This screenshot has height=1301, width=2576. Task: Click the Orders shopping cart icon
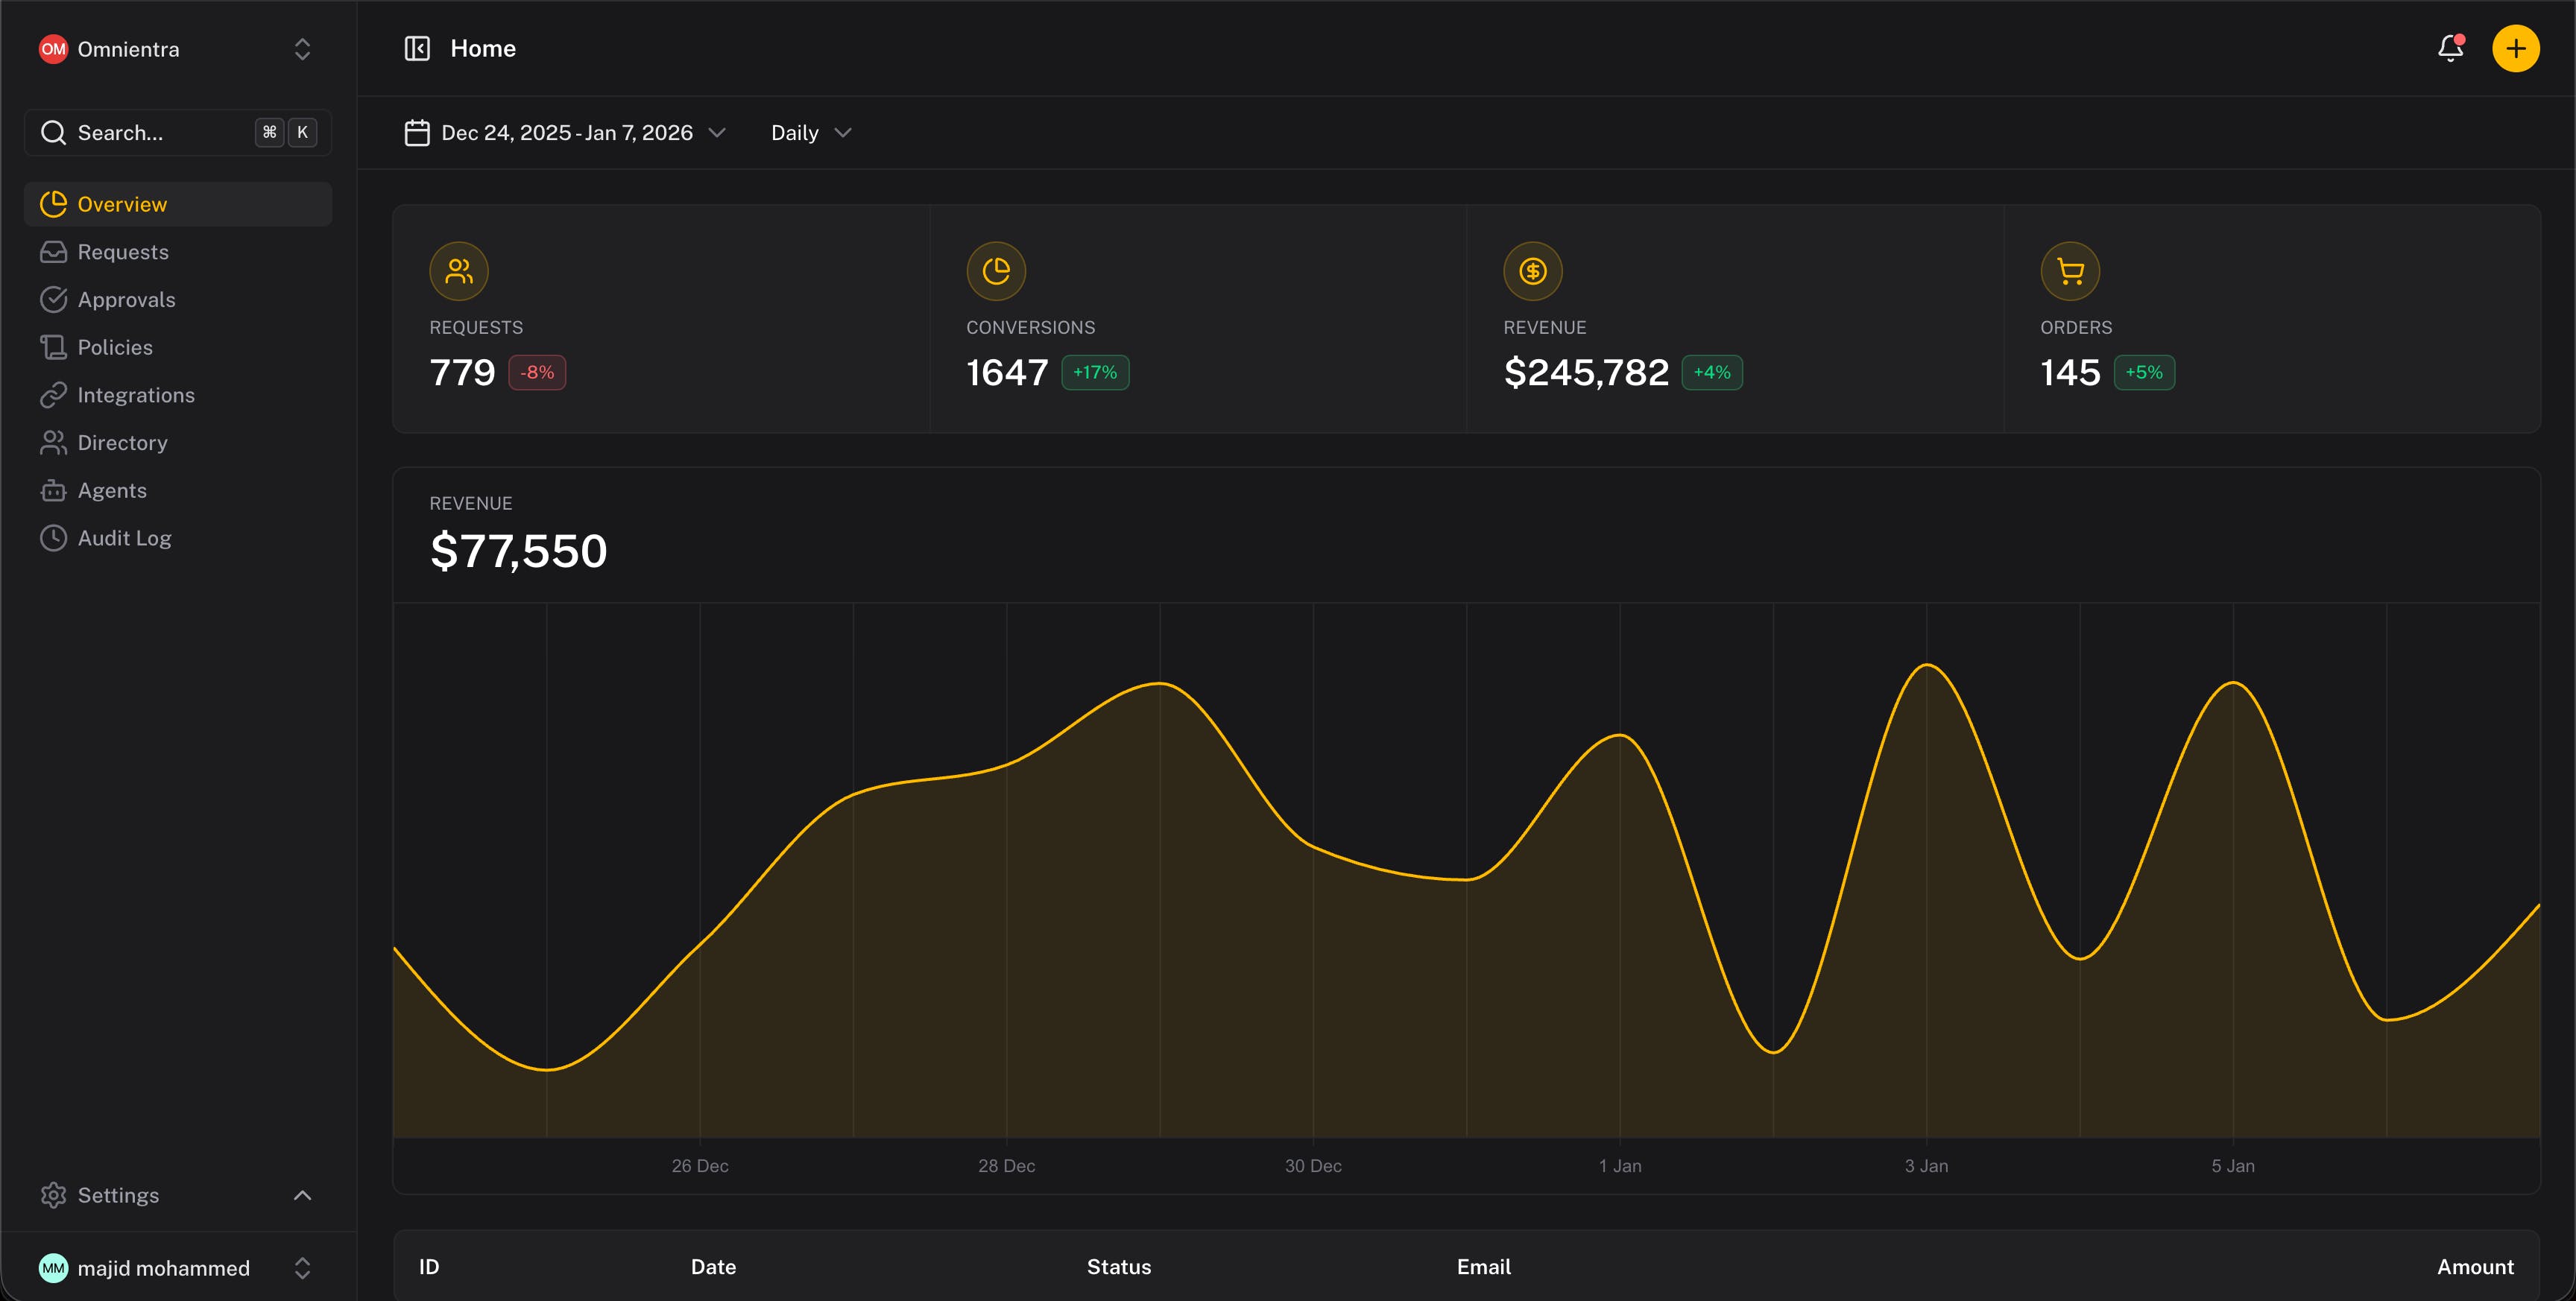pyautogui.click(x=2069, y=271)
